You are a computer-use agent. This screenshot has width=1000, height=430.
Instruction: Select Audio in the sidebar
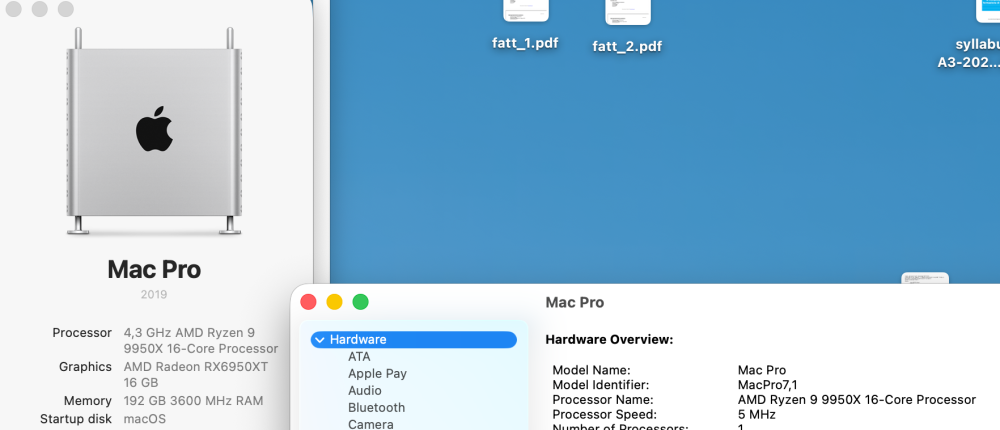(365, 390)
